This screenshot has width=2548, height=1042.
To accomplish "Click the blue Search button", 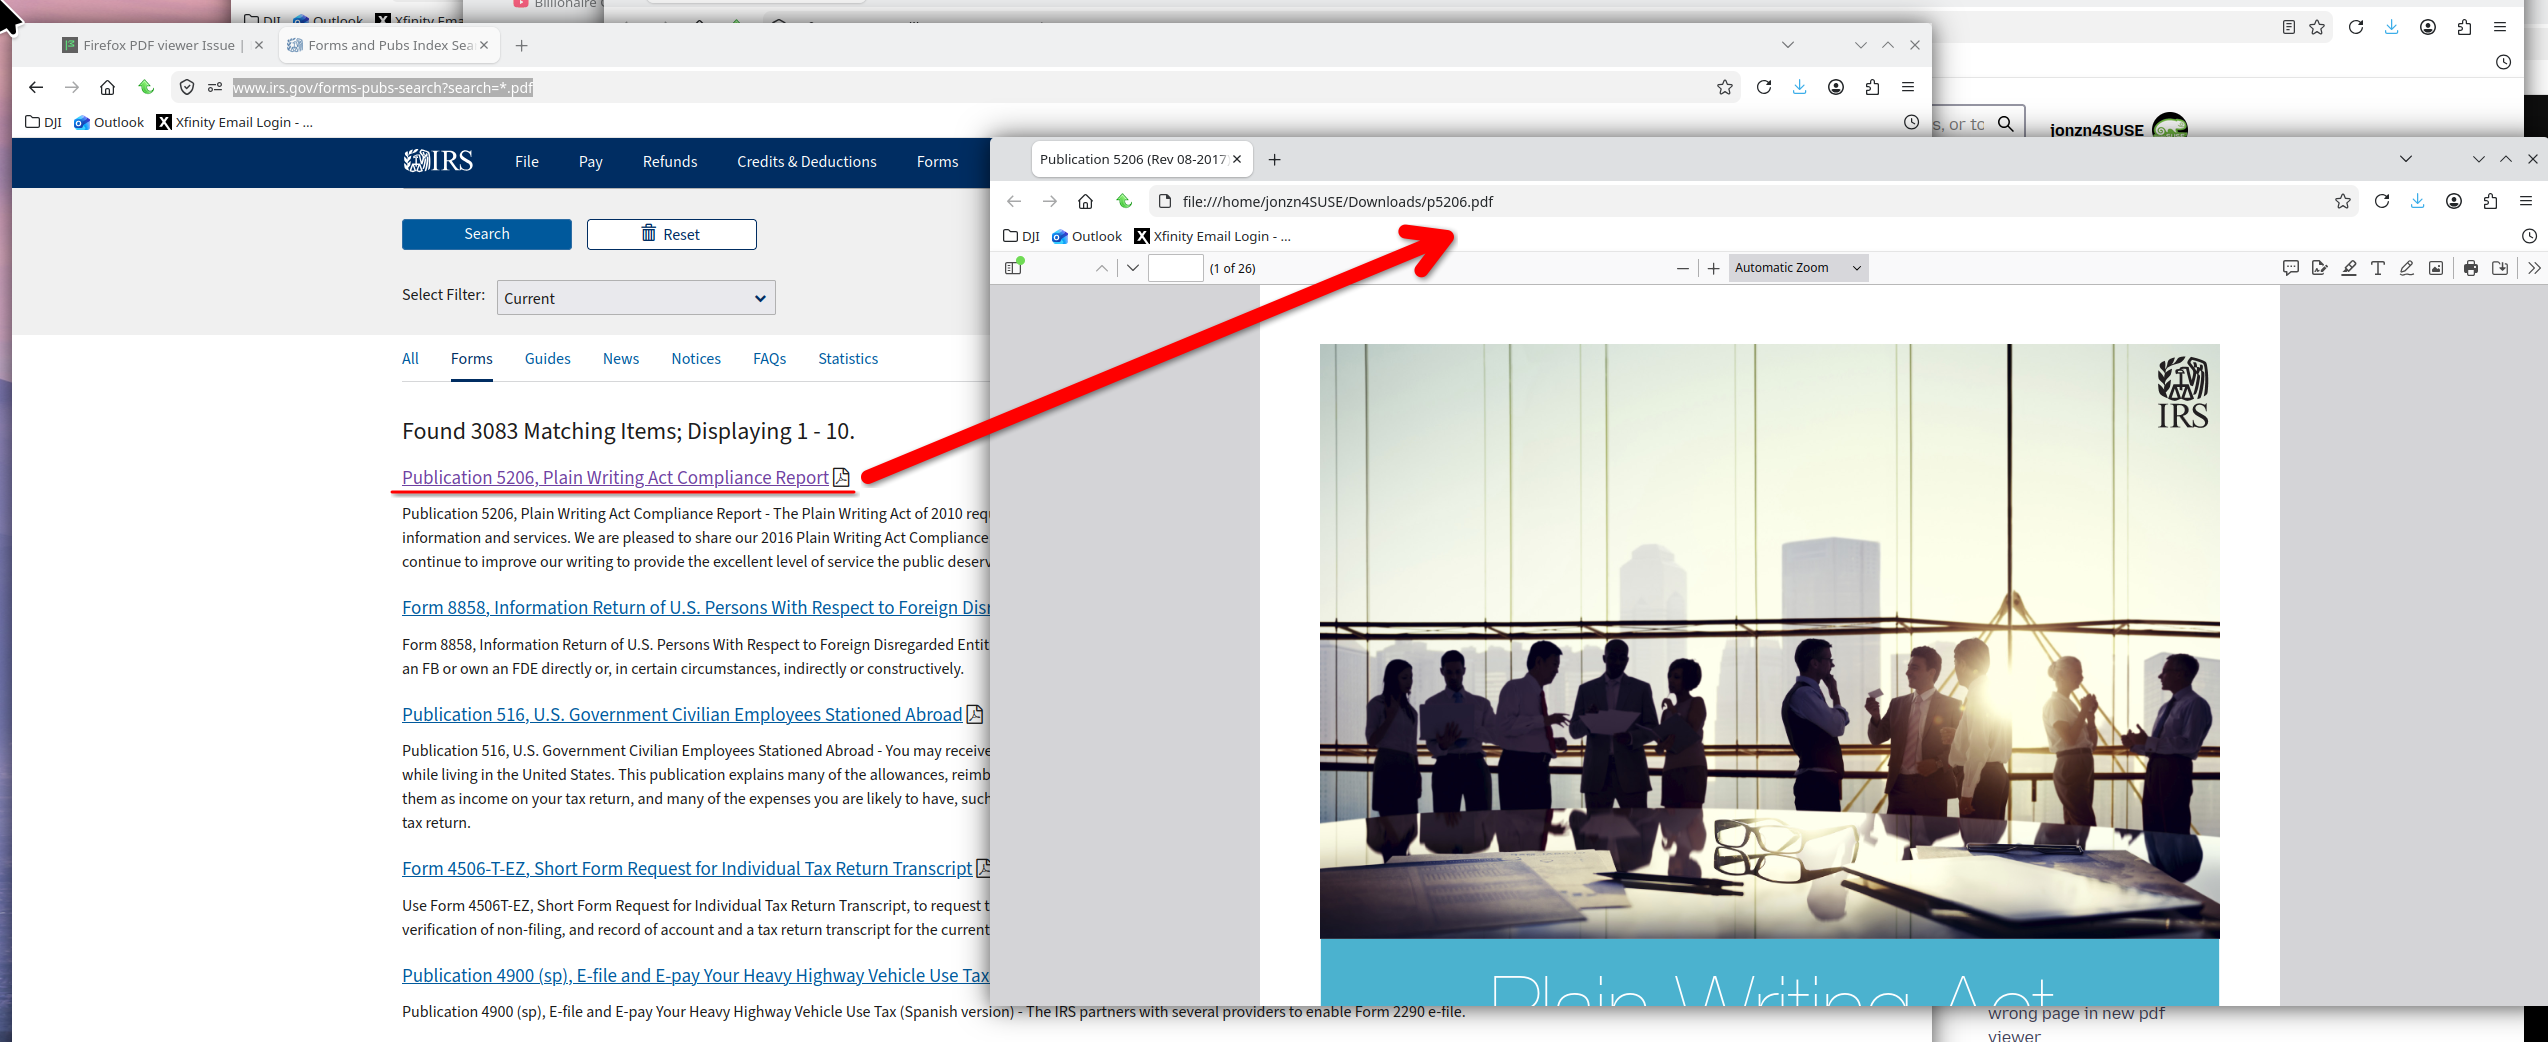I will [x=487, y=234].
